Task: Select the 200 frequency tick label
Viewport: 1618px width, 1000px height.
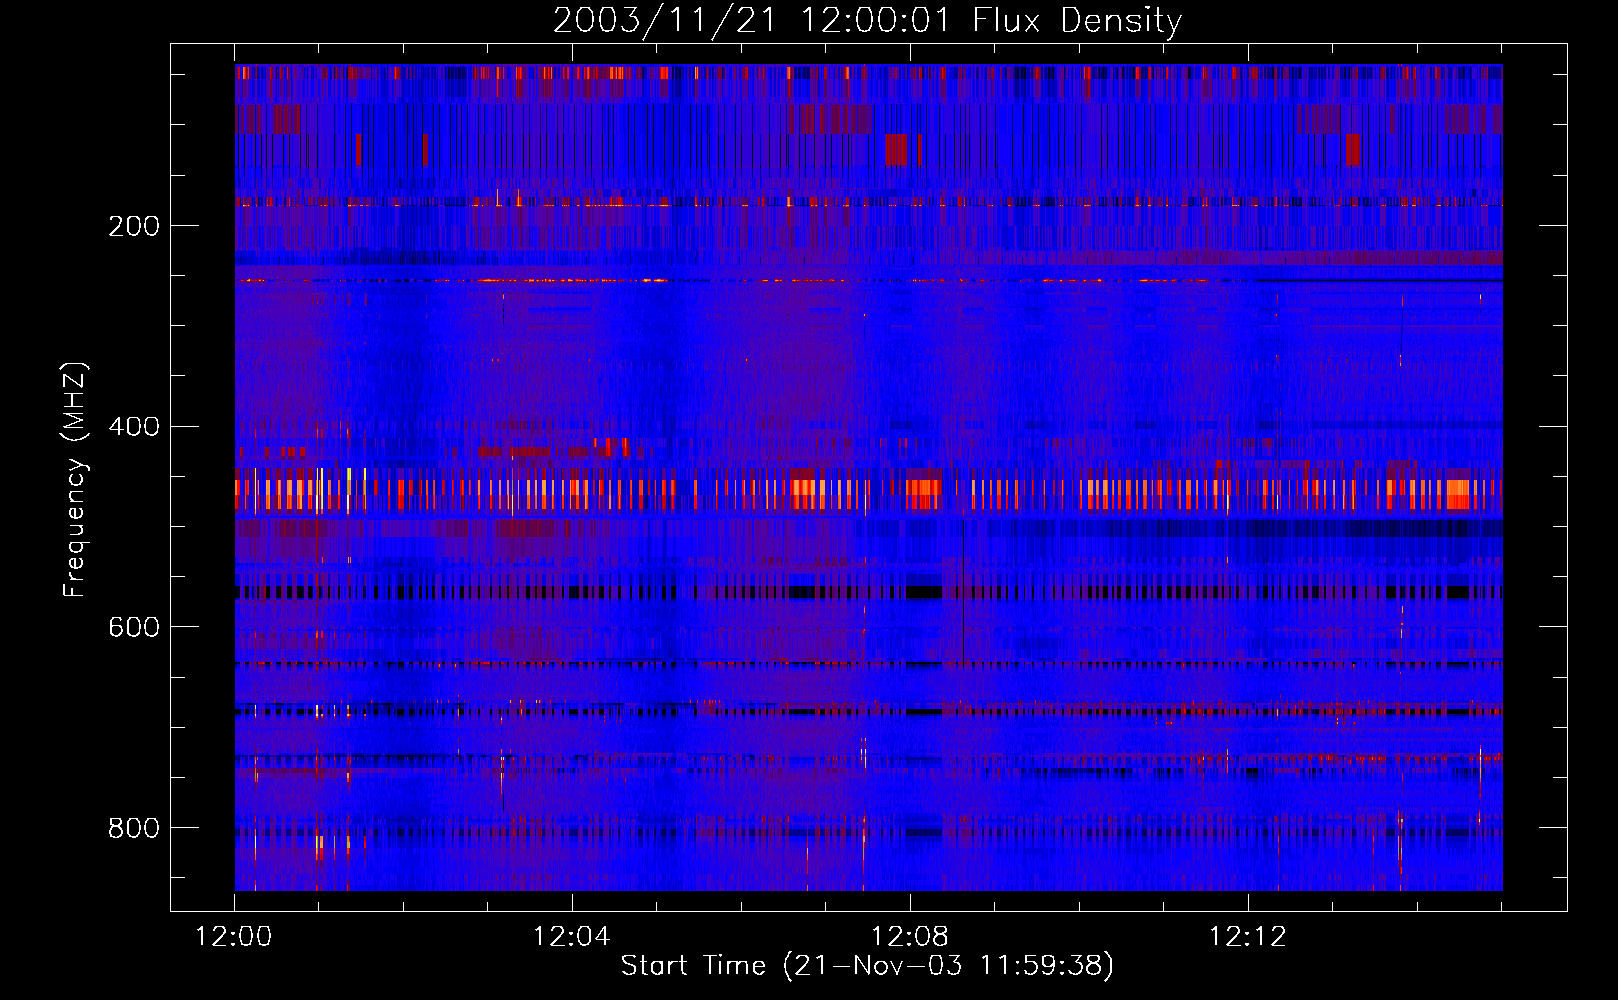Action: click(134, 226)
